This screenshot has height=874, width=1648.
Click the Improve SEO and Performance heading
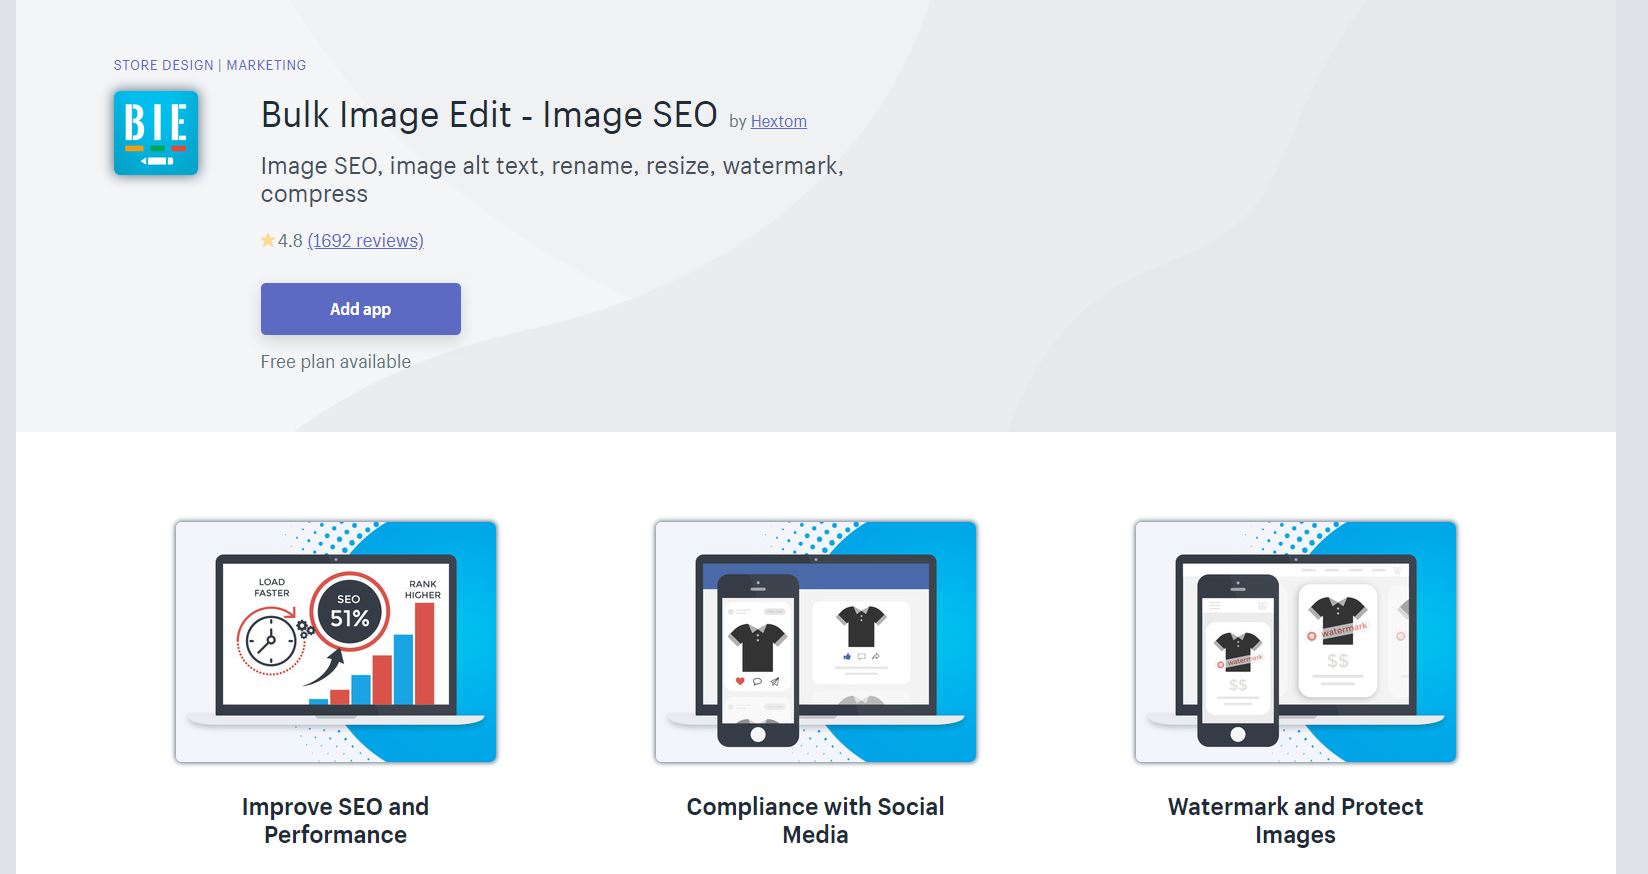click(336, 821)
